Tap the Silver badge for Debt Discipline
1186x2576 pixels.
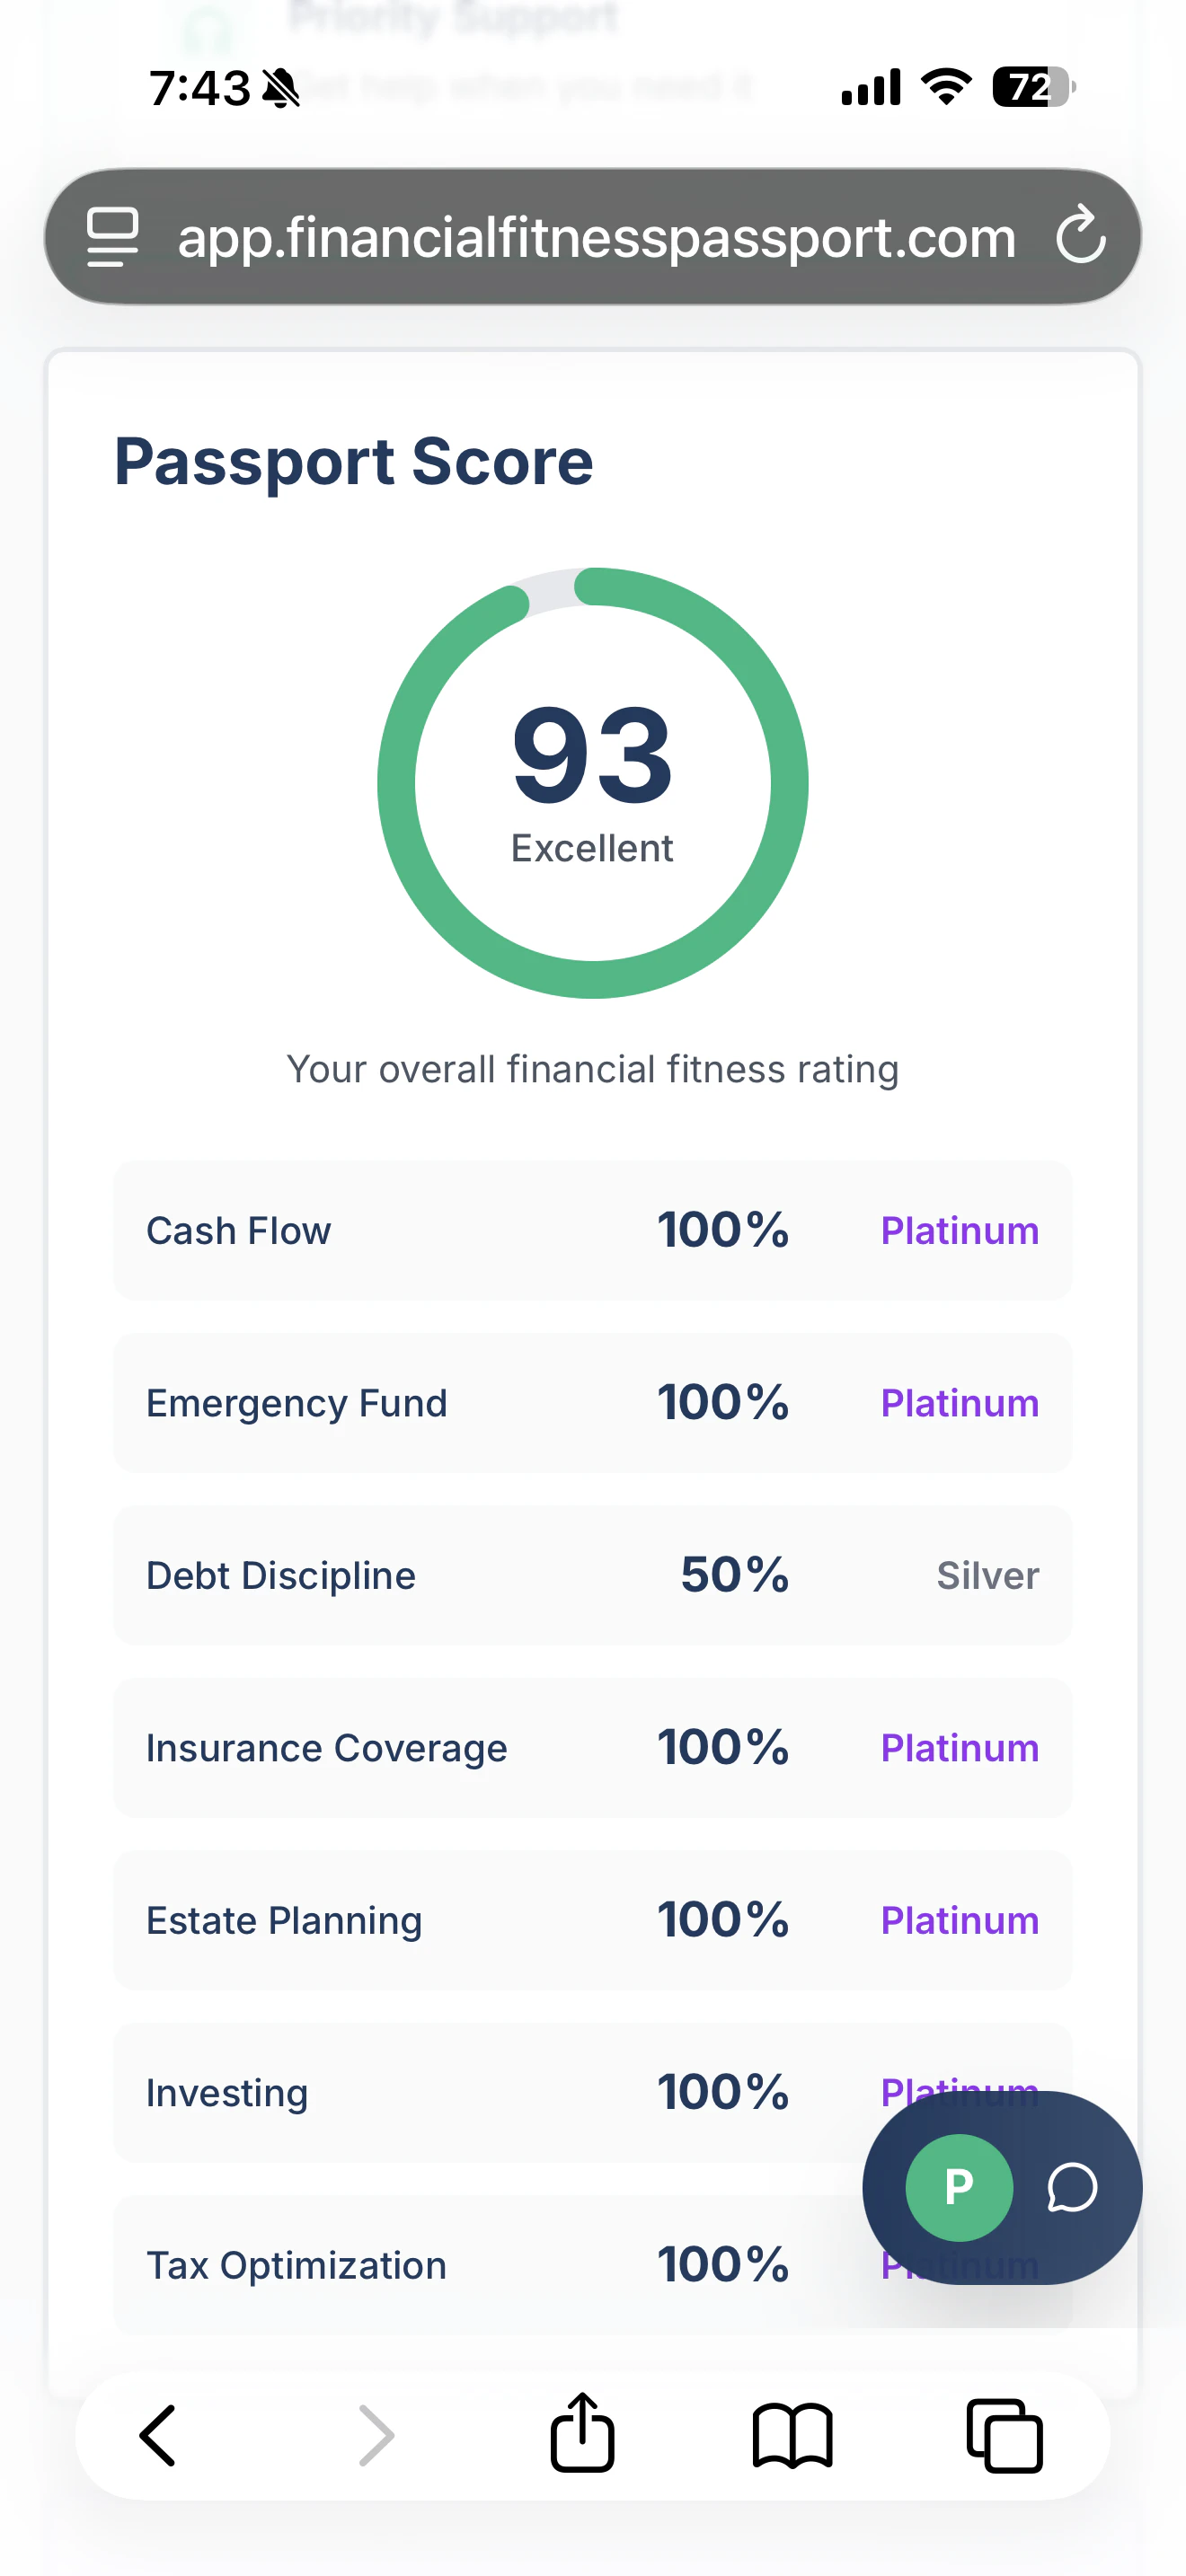987,1576
